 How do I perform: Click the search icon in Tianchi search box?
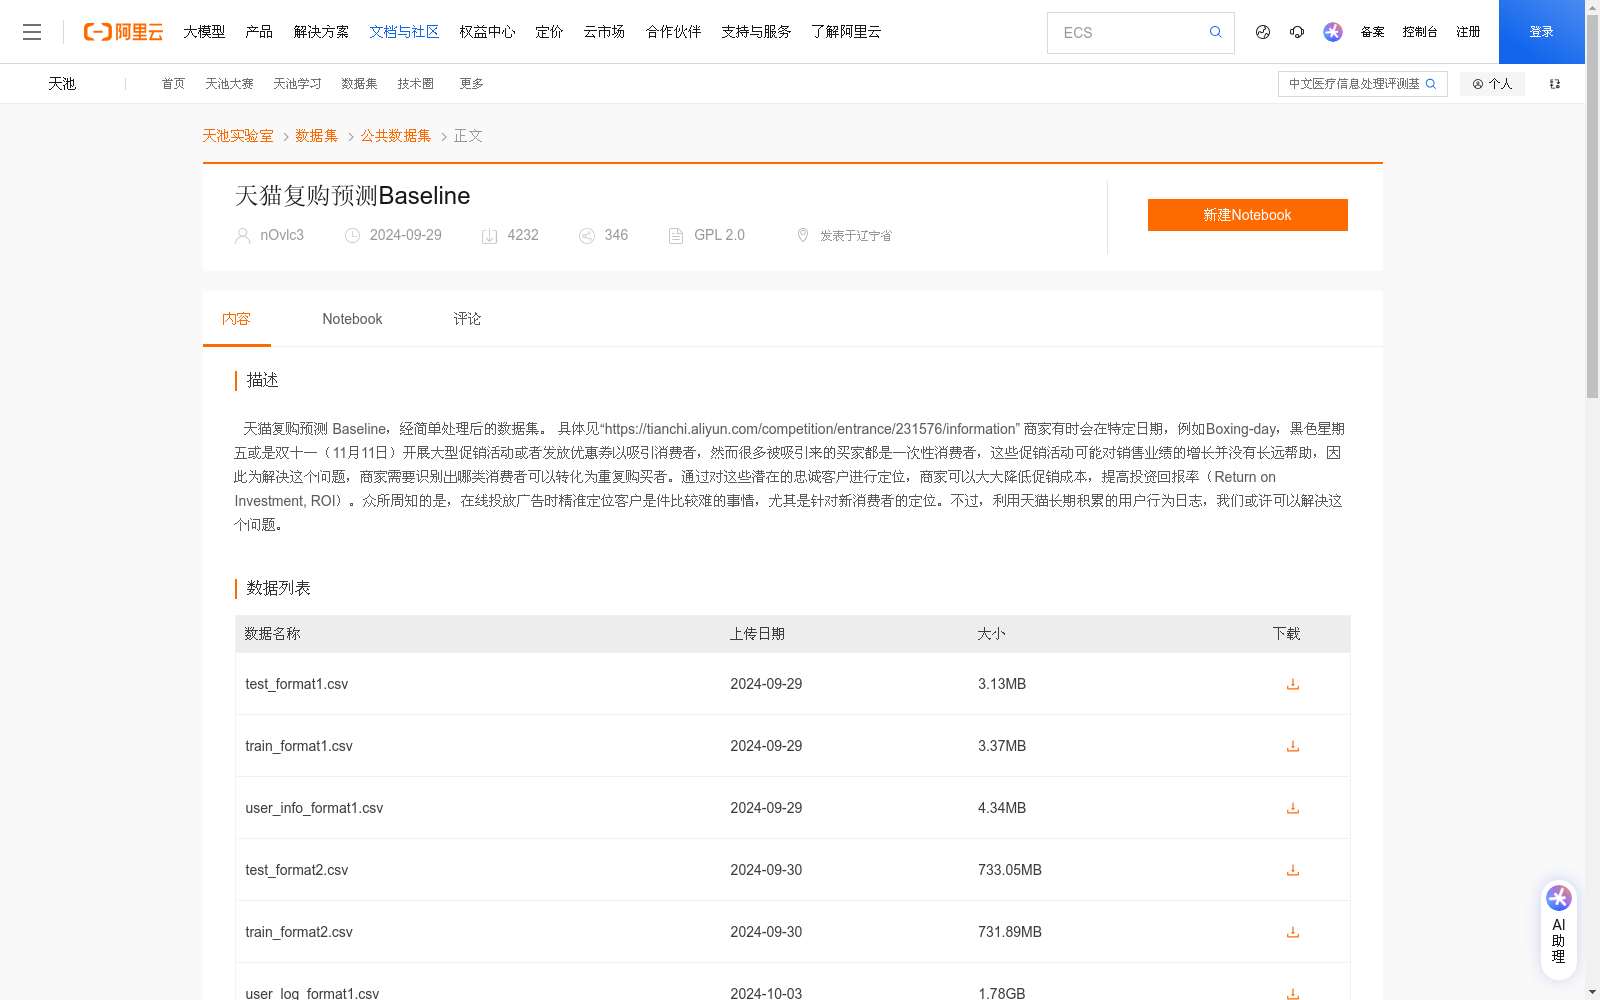click(1431, 84)
